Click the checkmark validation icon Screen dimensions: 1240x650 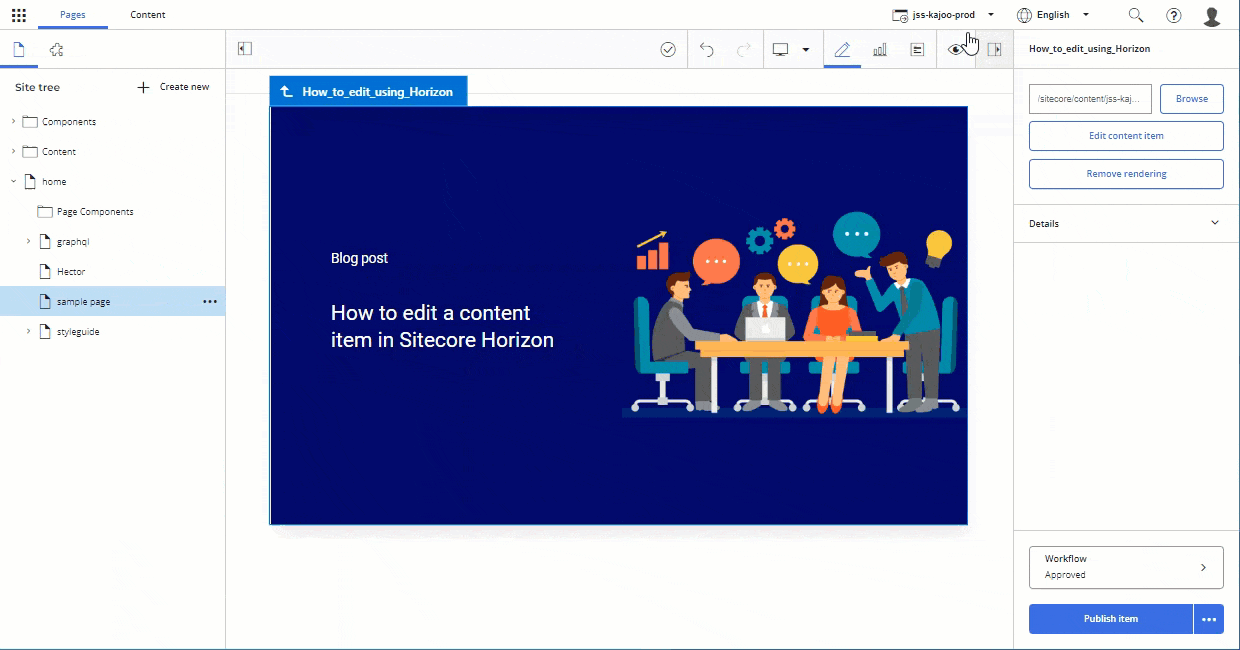[668, 49]
